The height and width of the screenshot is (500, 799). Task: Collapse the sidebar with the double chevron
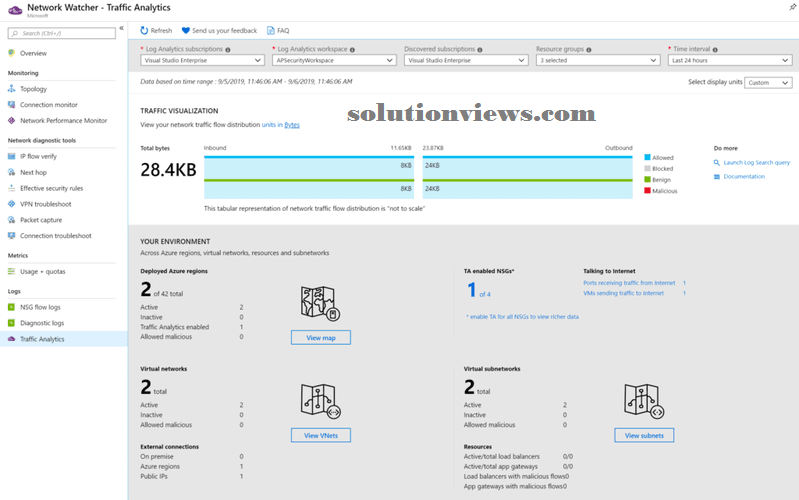[x=121, y=28]
